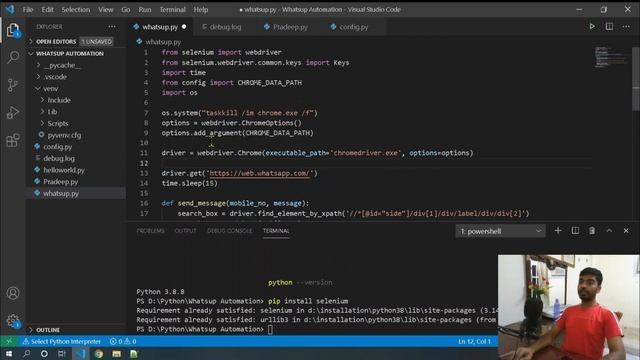The width and height of the screenshot is (640, 360).
Task: Switch to Chrome from taskbar
Action: click(98, 353)
